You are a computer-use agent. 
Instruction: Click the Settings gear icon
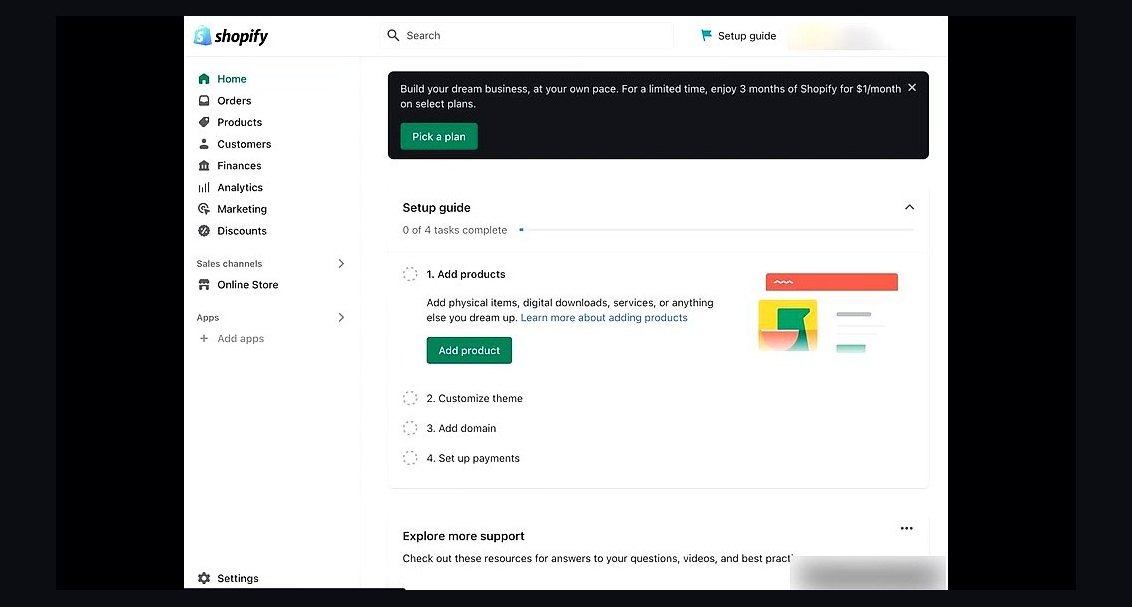[204, 578]
